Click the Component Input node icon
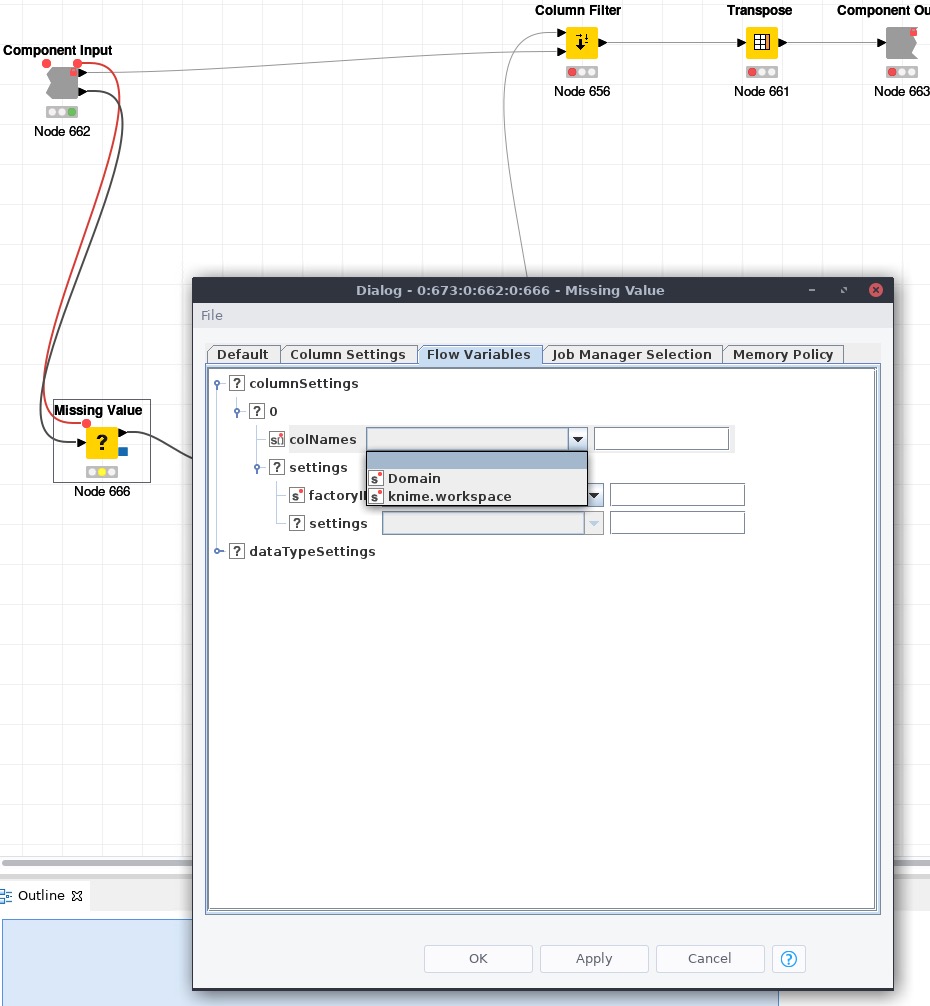This screenshot has height=1006, width=930. pos(62,83)
